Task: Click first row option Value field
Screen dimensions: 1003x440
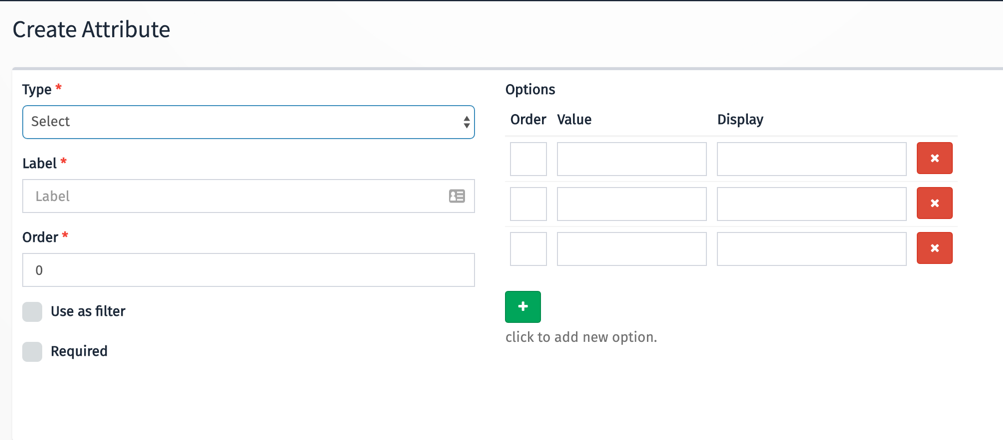Action: pyautogui.click(x=631, y=159)
